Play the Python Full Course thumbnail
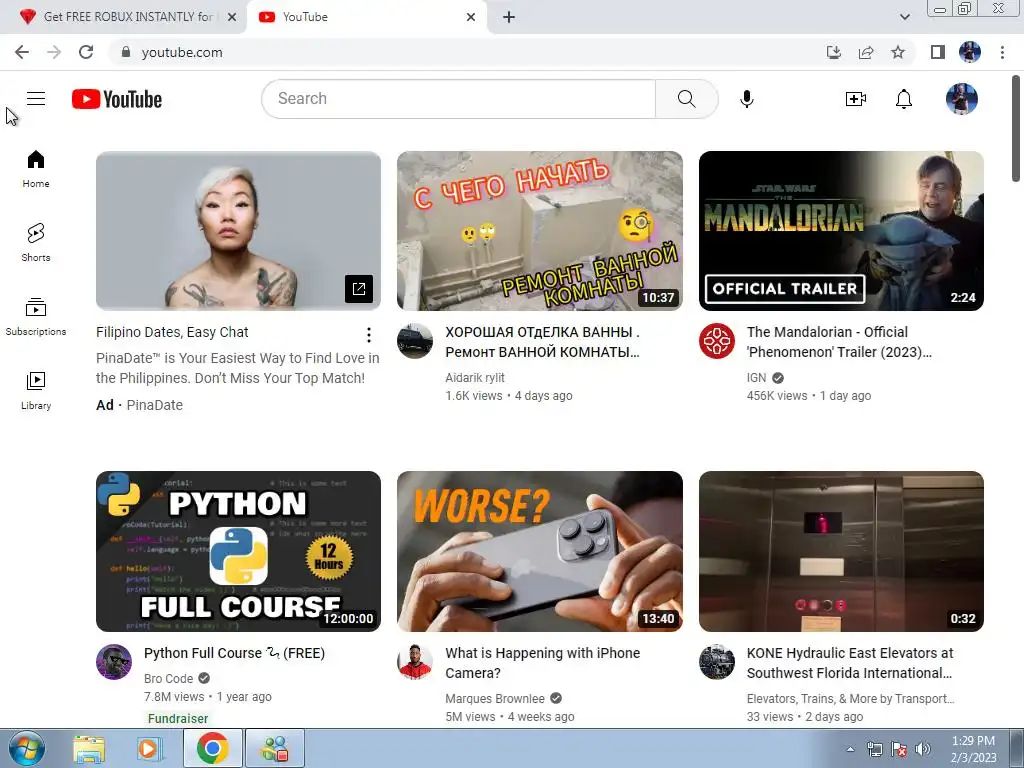Image resolution: width=1024 pixels, height=768 pixels. pos(238,551)
